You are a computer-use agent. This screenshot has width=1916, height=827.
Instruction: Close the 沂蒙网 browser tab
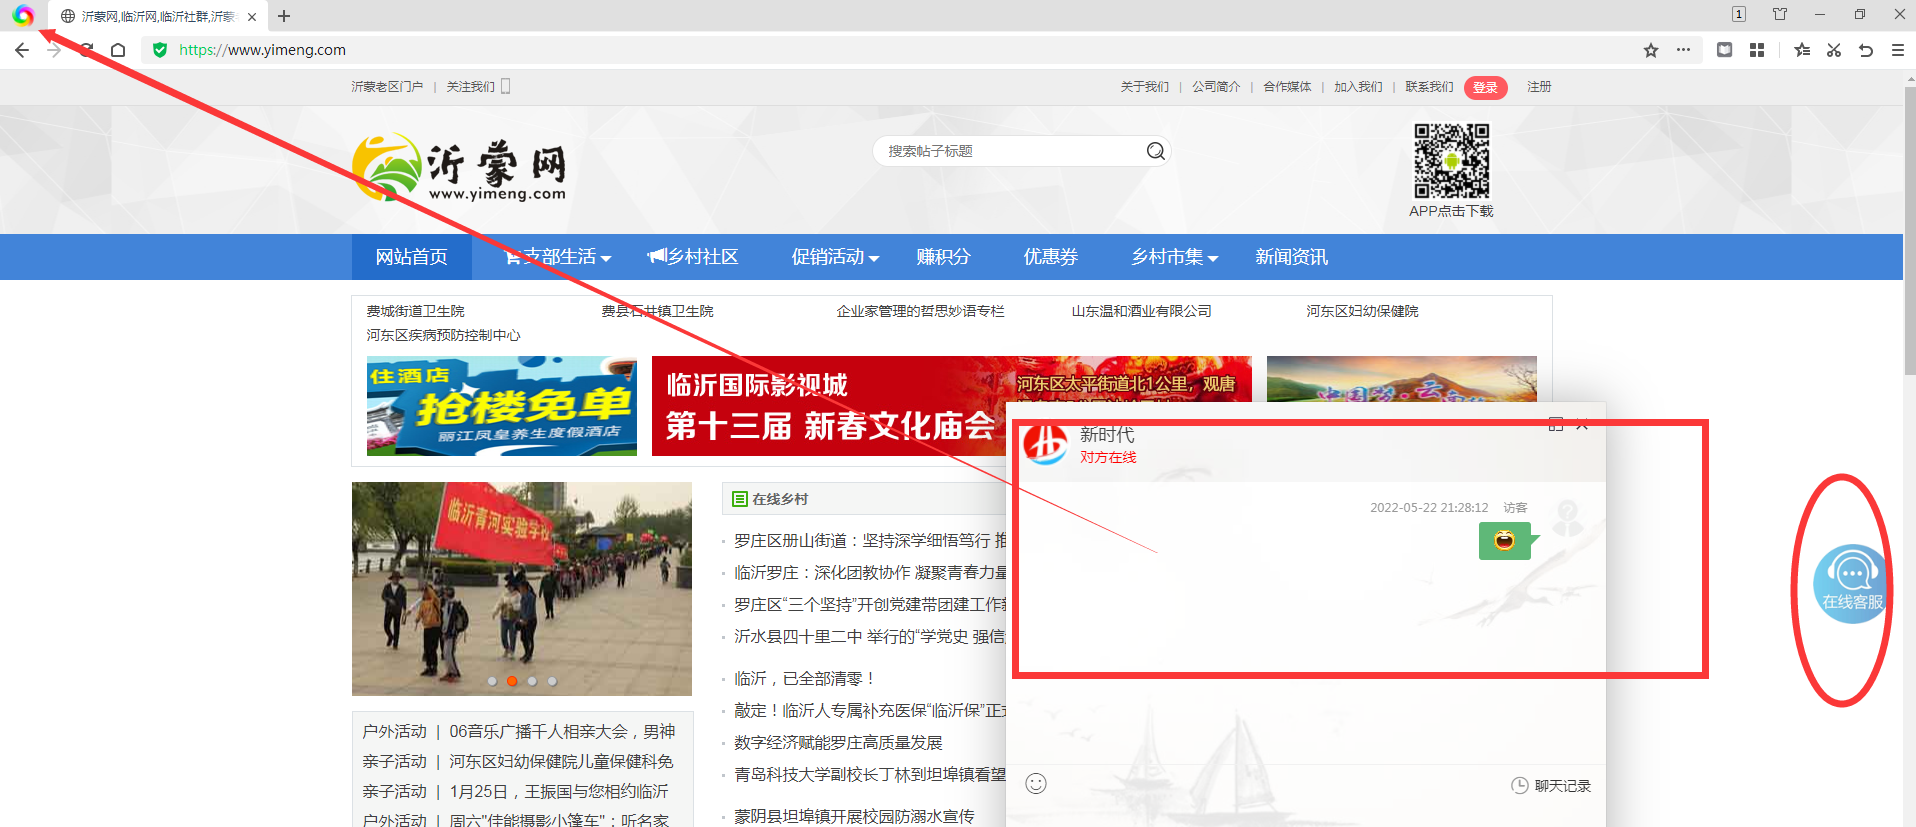(x=252, y=16)
